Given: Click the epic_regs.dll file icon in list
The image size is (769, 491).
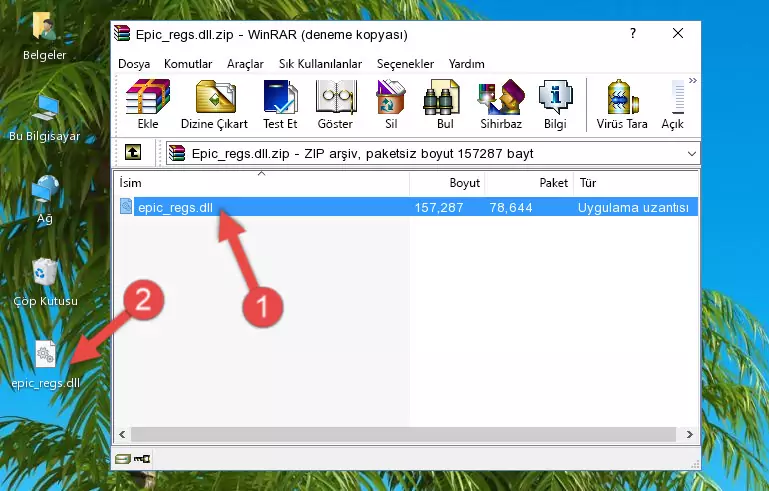Looking at the screenshot, I should click(x=126, y=207).
